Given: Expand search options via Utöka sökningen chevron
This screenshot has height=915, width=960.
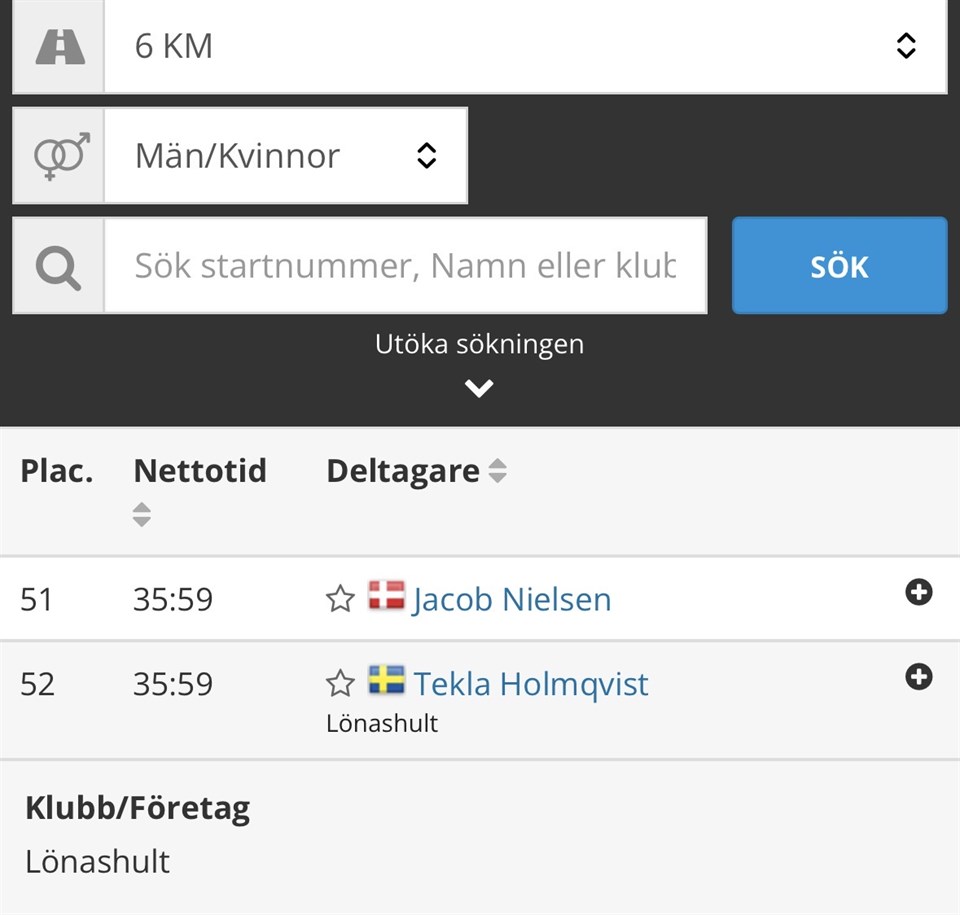Looking at the screenshot, I should pos(479,389).
